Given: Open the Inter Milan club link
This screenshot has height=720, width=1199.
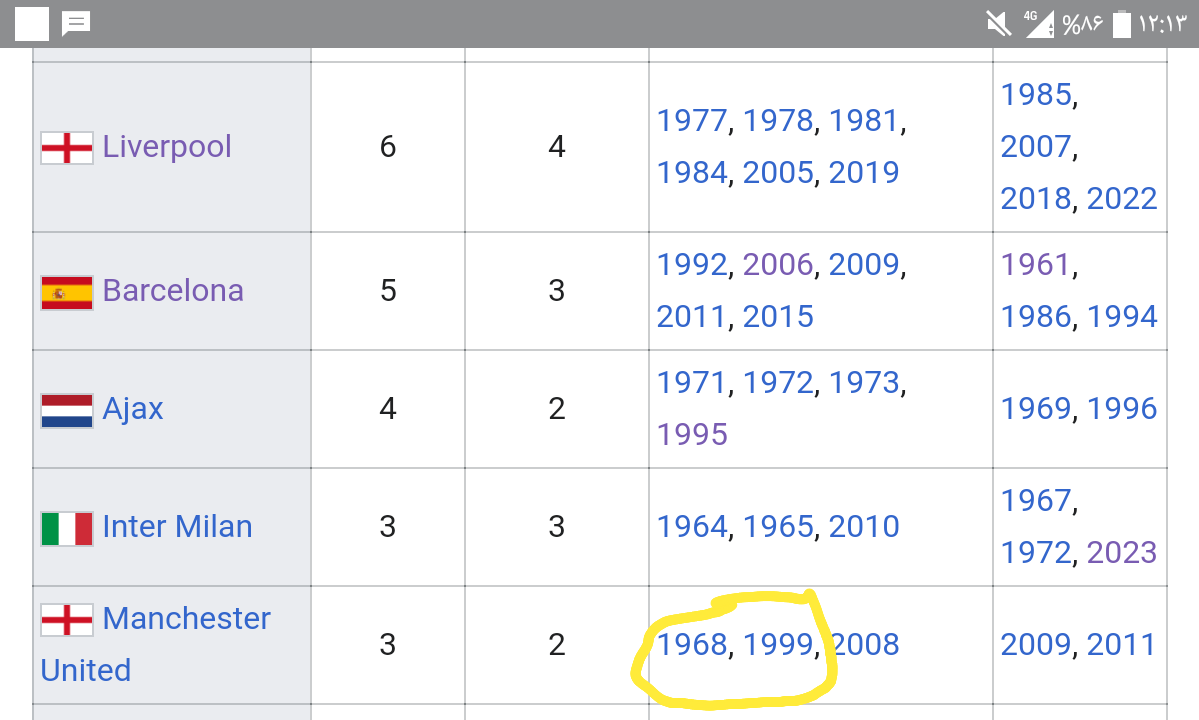Looking at the screenshot, I should (x=177, y=527).
